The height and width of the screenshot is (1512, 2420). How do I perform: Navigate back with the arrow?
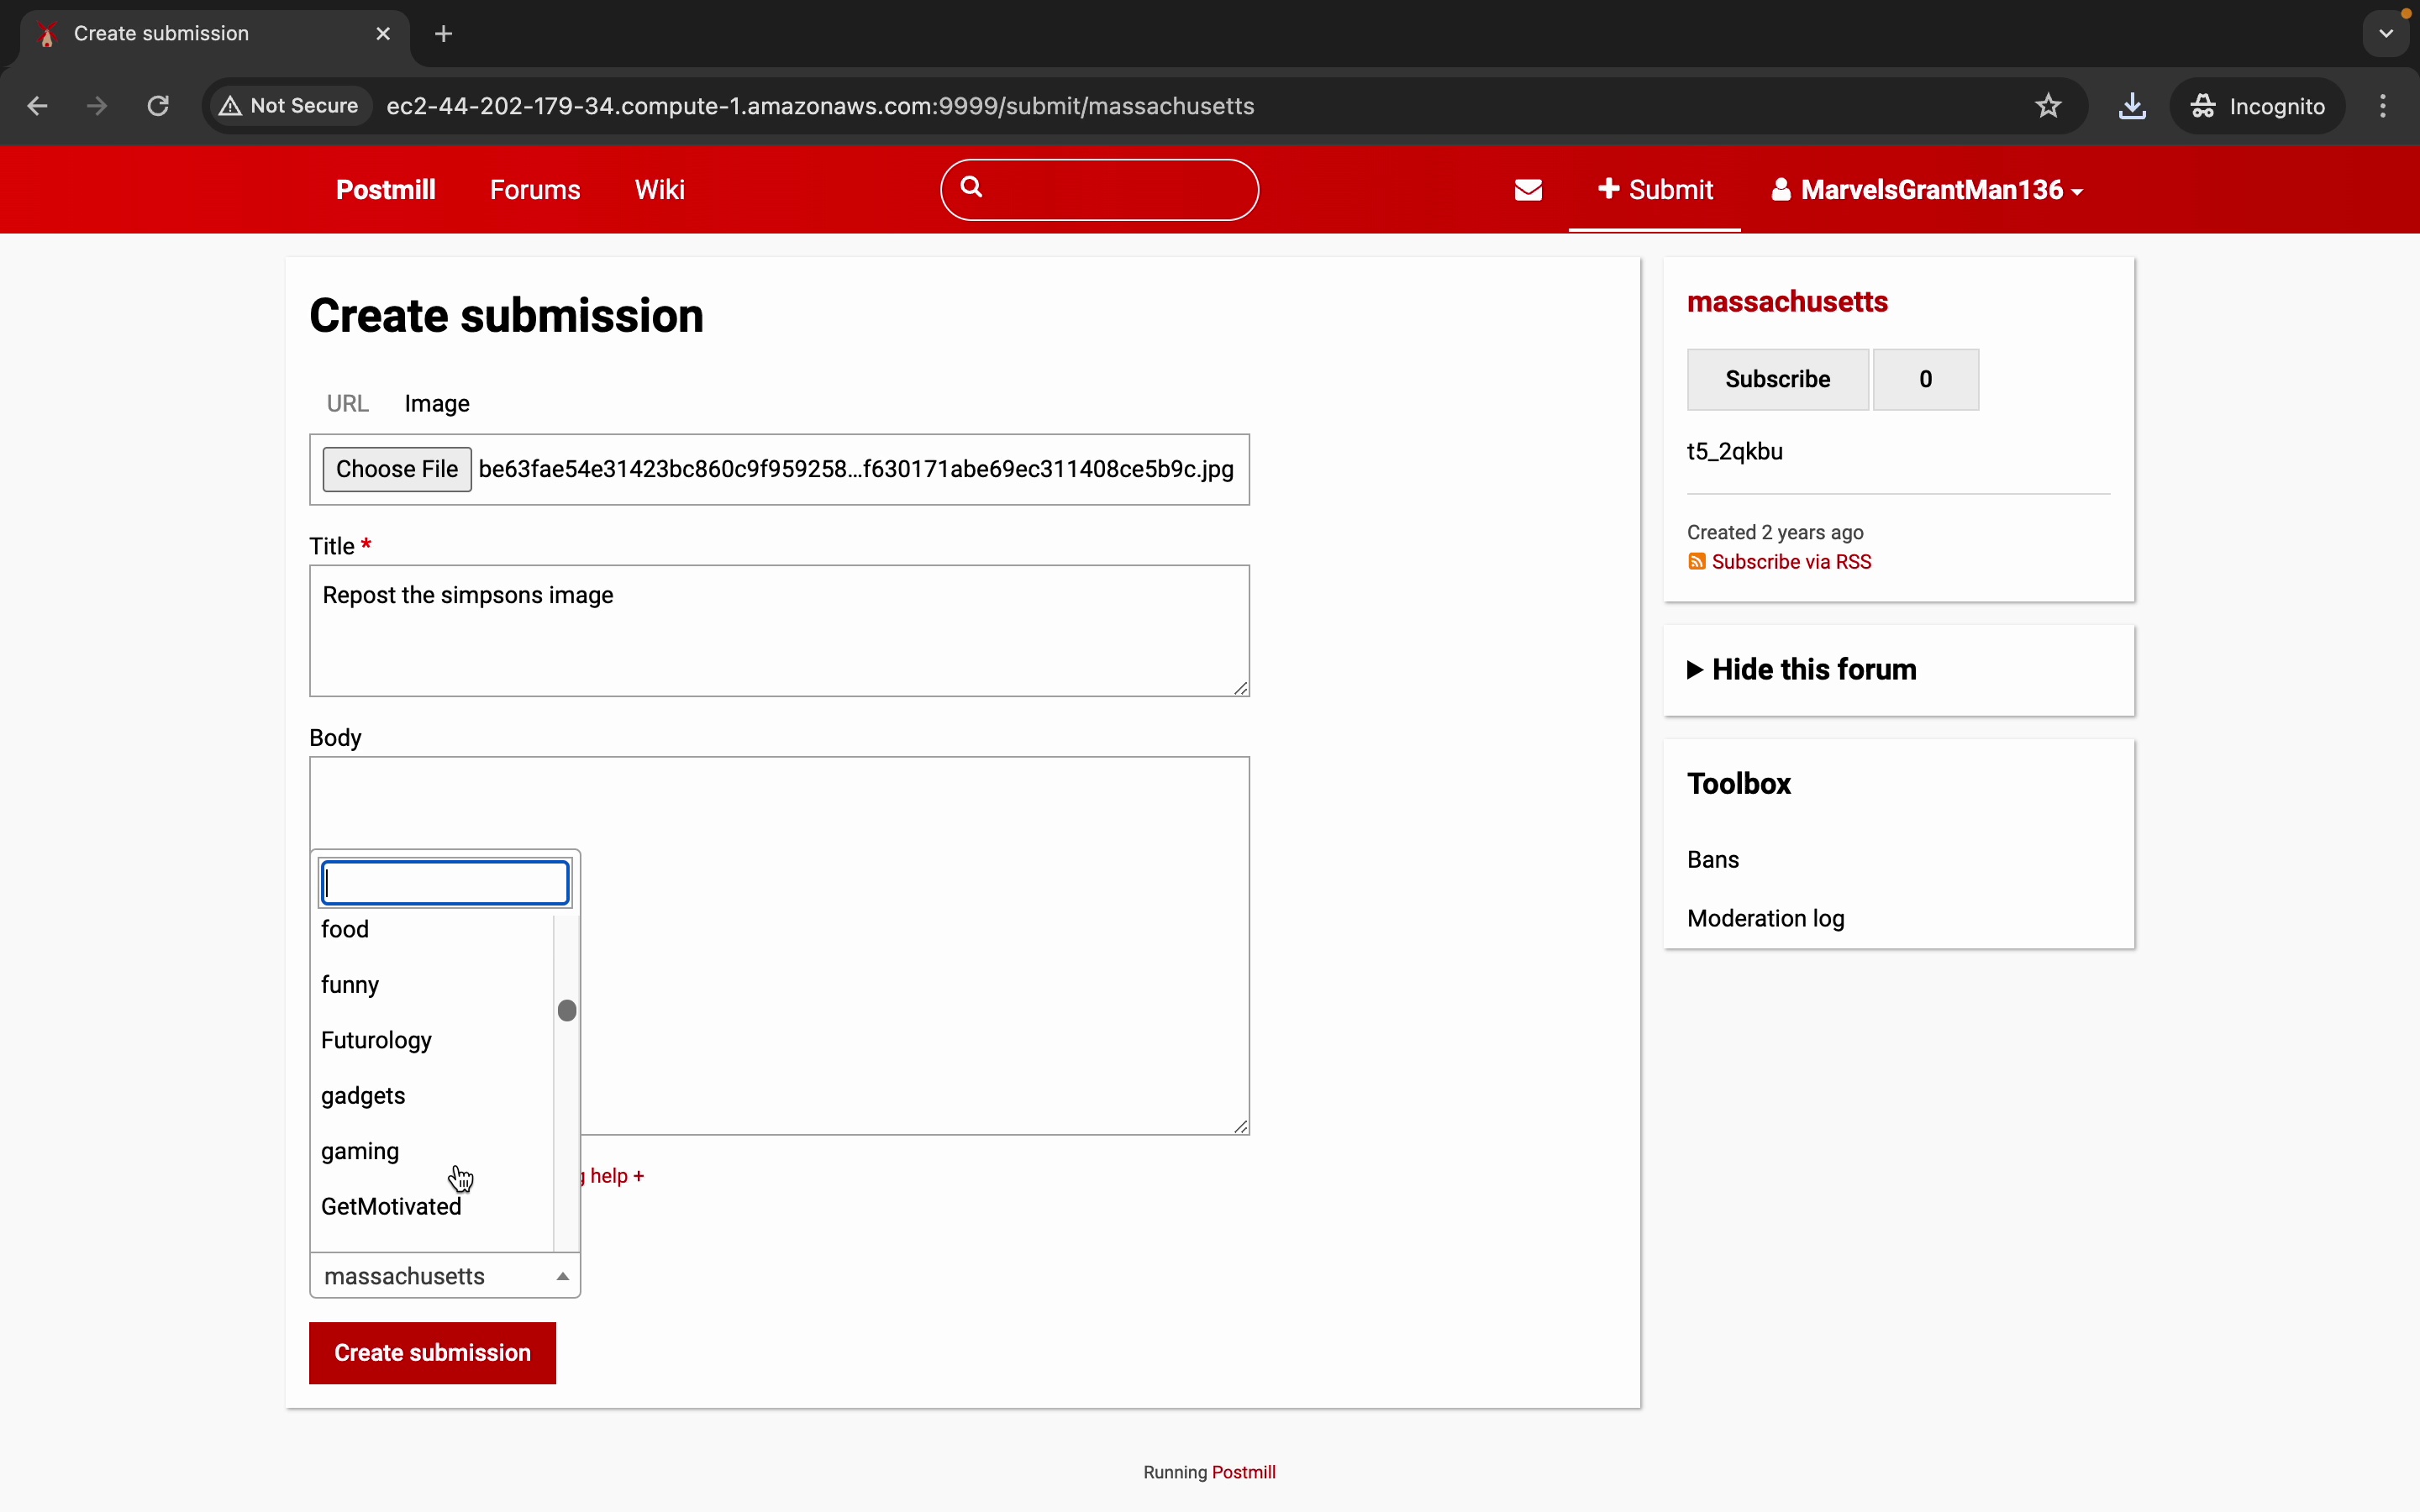coord(38,106)
